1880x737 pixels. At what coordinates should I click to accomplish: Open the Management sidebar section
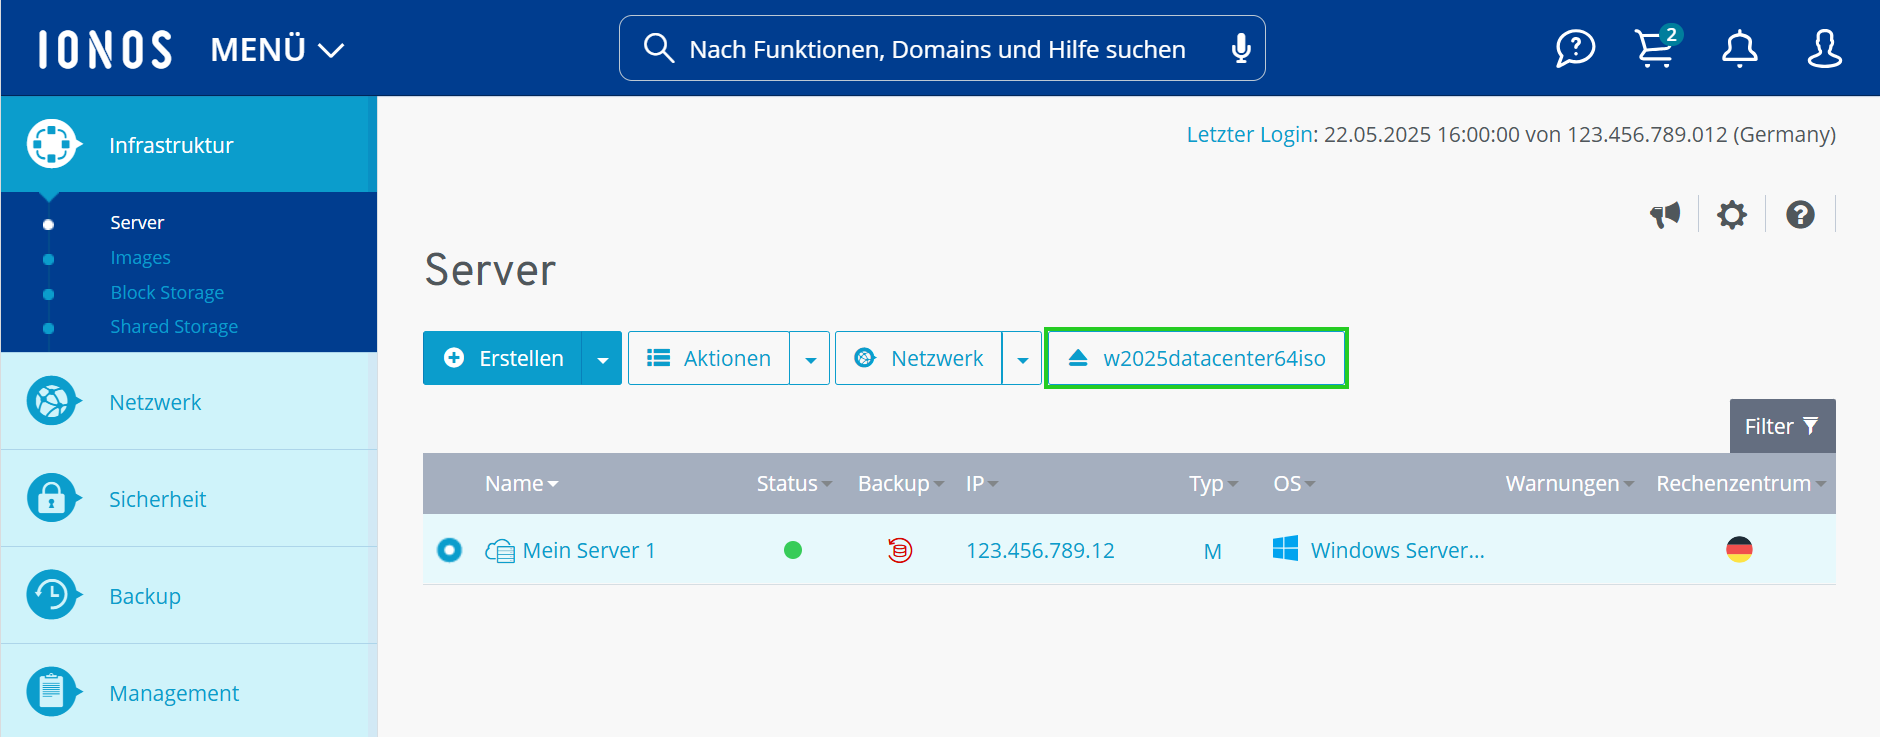189,692
